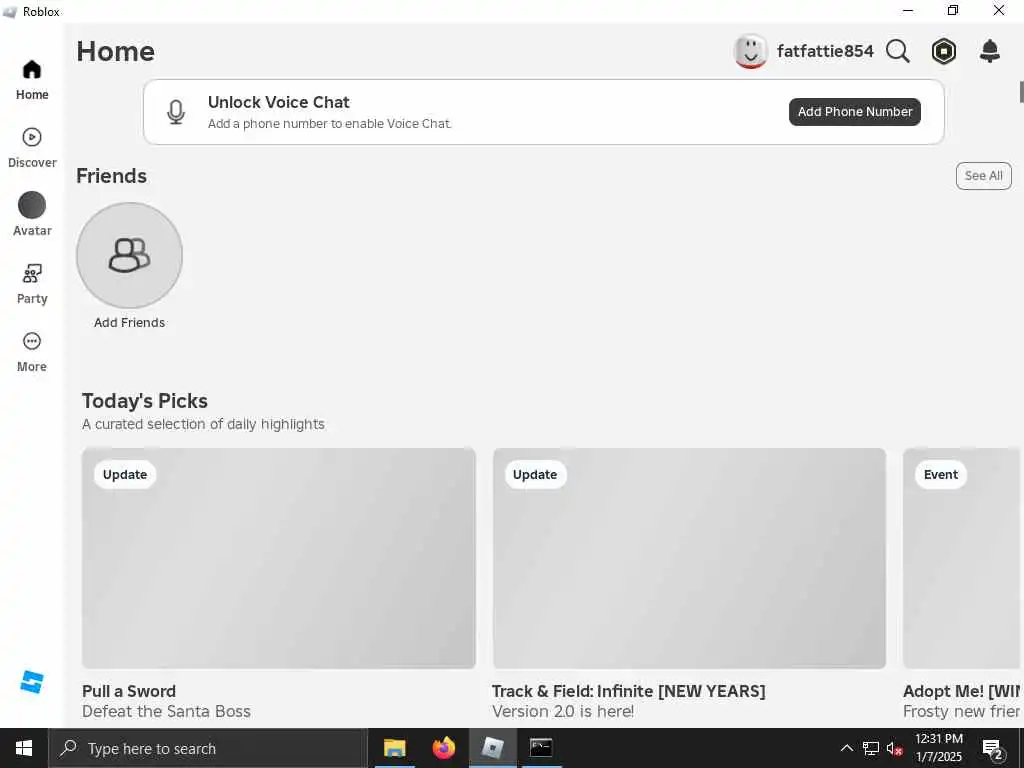Open Firefox from the taskbar
The height and width of the screenshot is (768, 1024).
(x=443, y=748)
